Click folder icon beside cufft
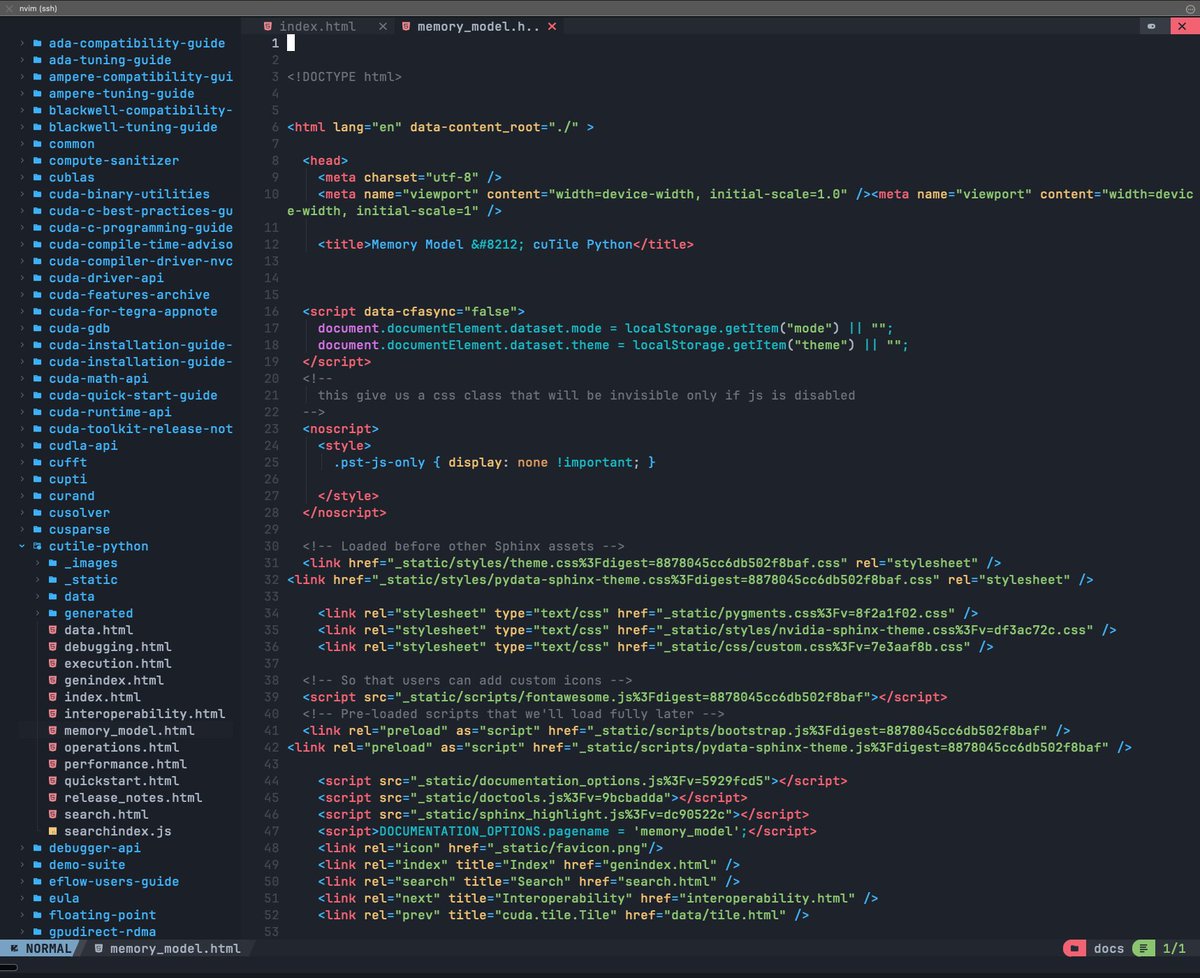Screen dimensions: 1200x978 tap(37, 462)
